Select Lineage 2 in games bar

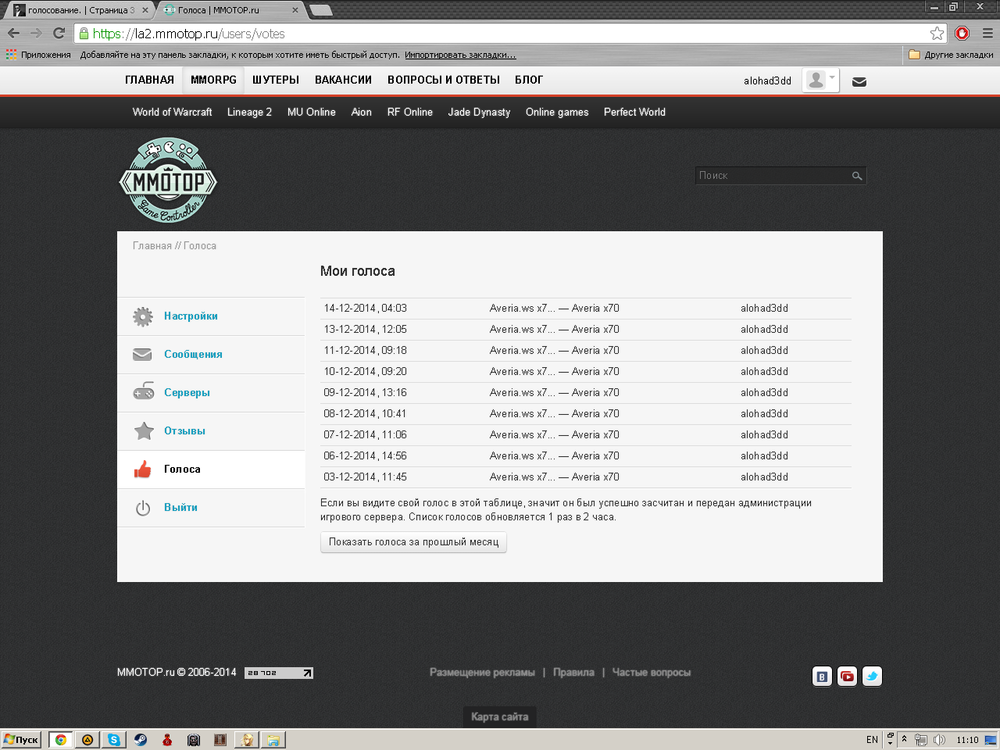pos(249,112)
